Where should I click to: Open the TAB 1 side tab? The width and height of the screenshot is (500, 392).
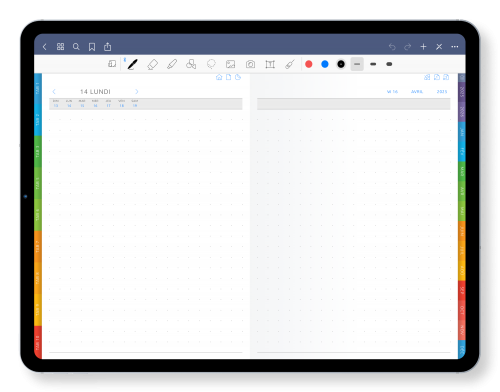click(38, 89)
